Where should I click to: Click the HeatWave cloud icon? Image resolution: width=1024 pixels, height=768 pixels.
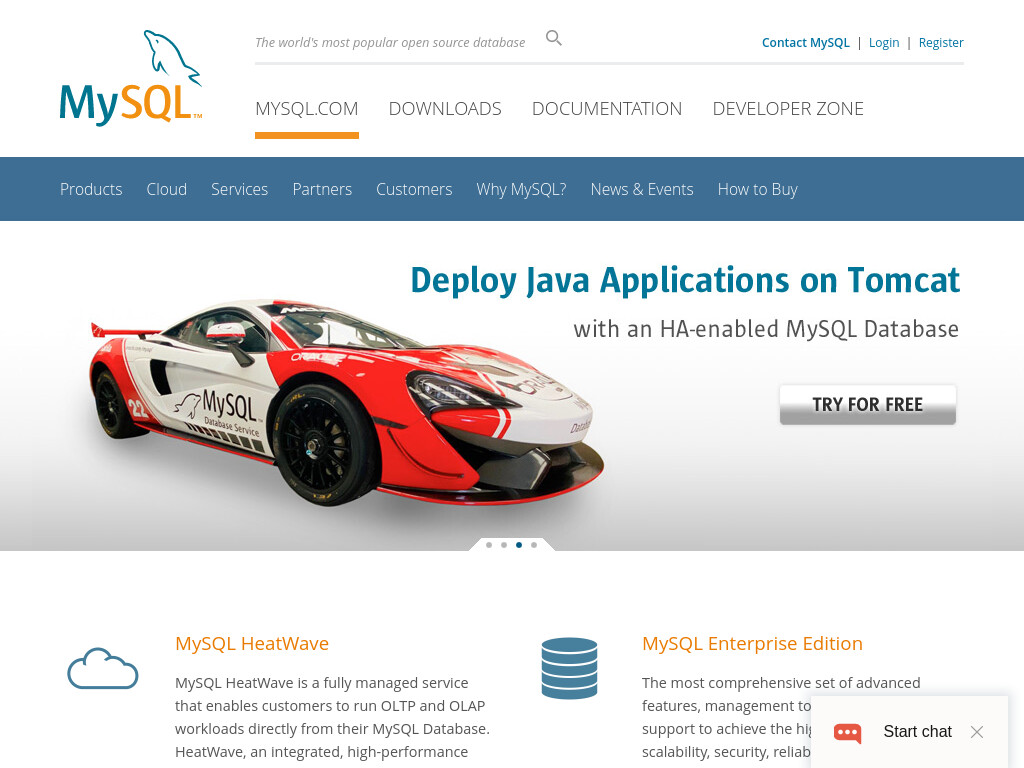click(x=103, y=669)
